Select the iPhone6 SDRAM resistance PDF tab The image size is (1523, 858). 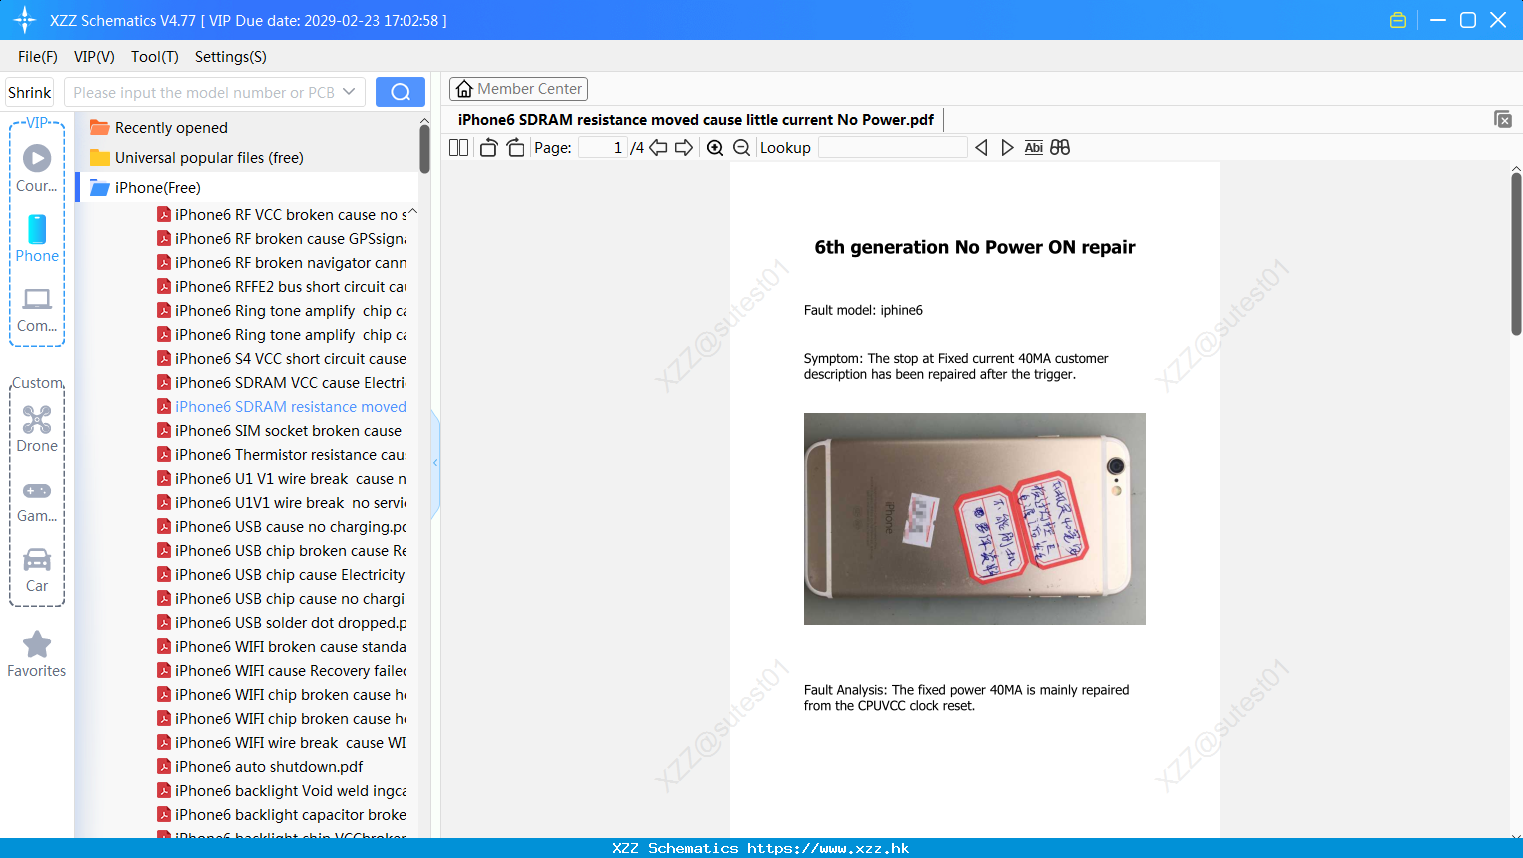point(696,120)
